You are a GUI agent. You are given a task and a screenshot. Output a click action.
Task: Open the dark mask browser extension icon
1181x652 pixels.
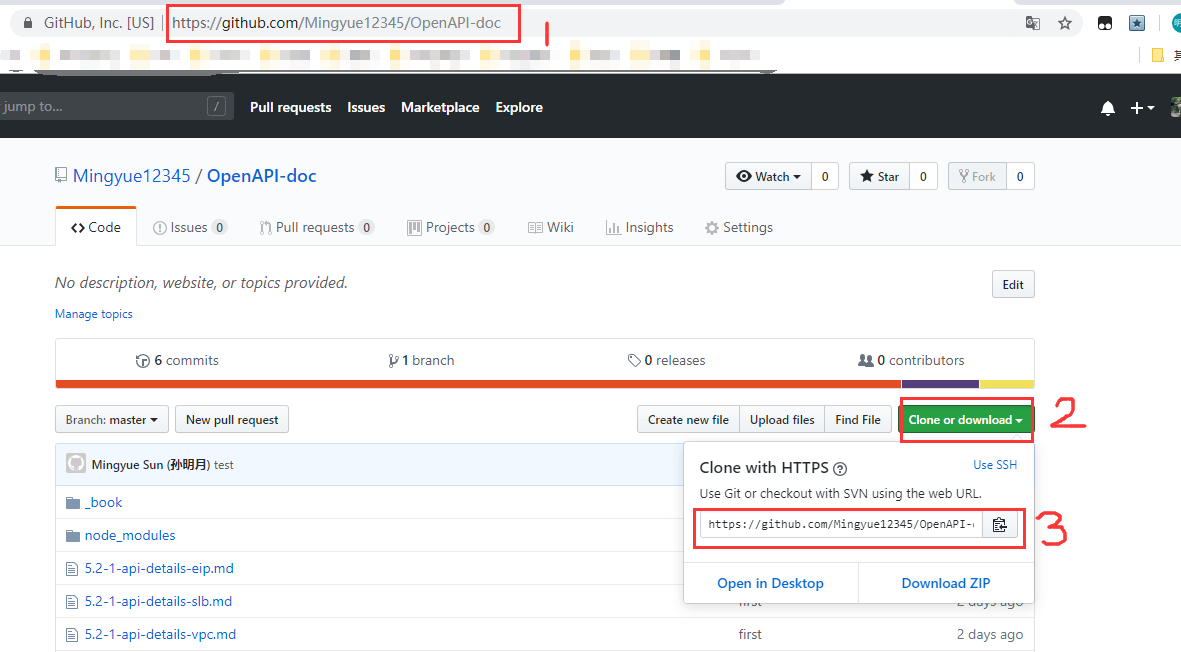(x=1105, y=23)
